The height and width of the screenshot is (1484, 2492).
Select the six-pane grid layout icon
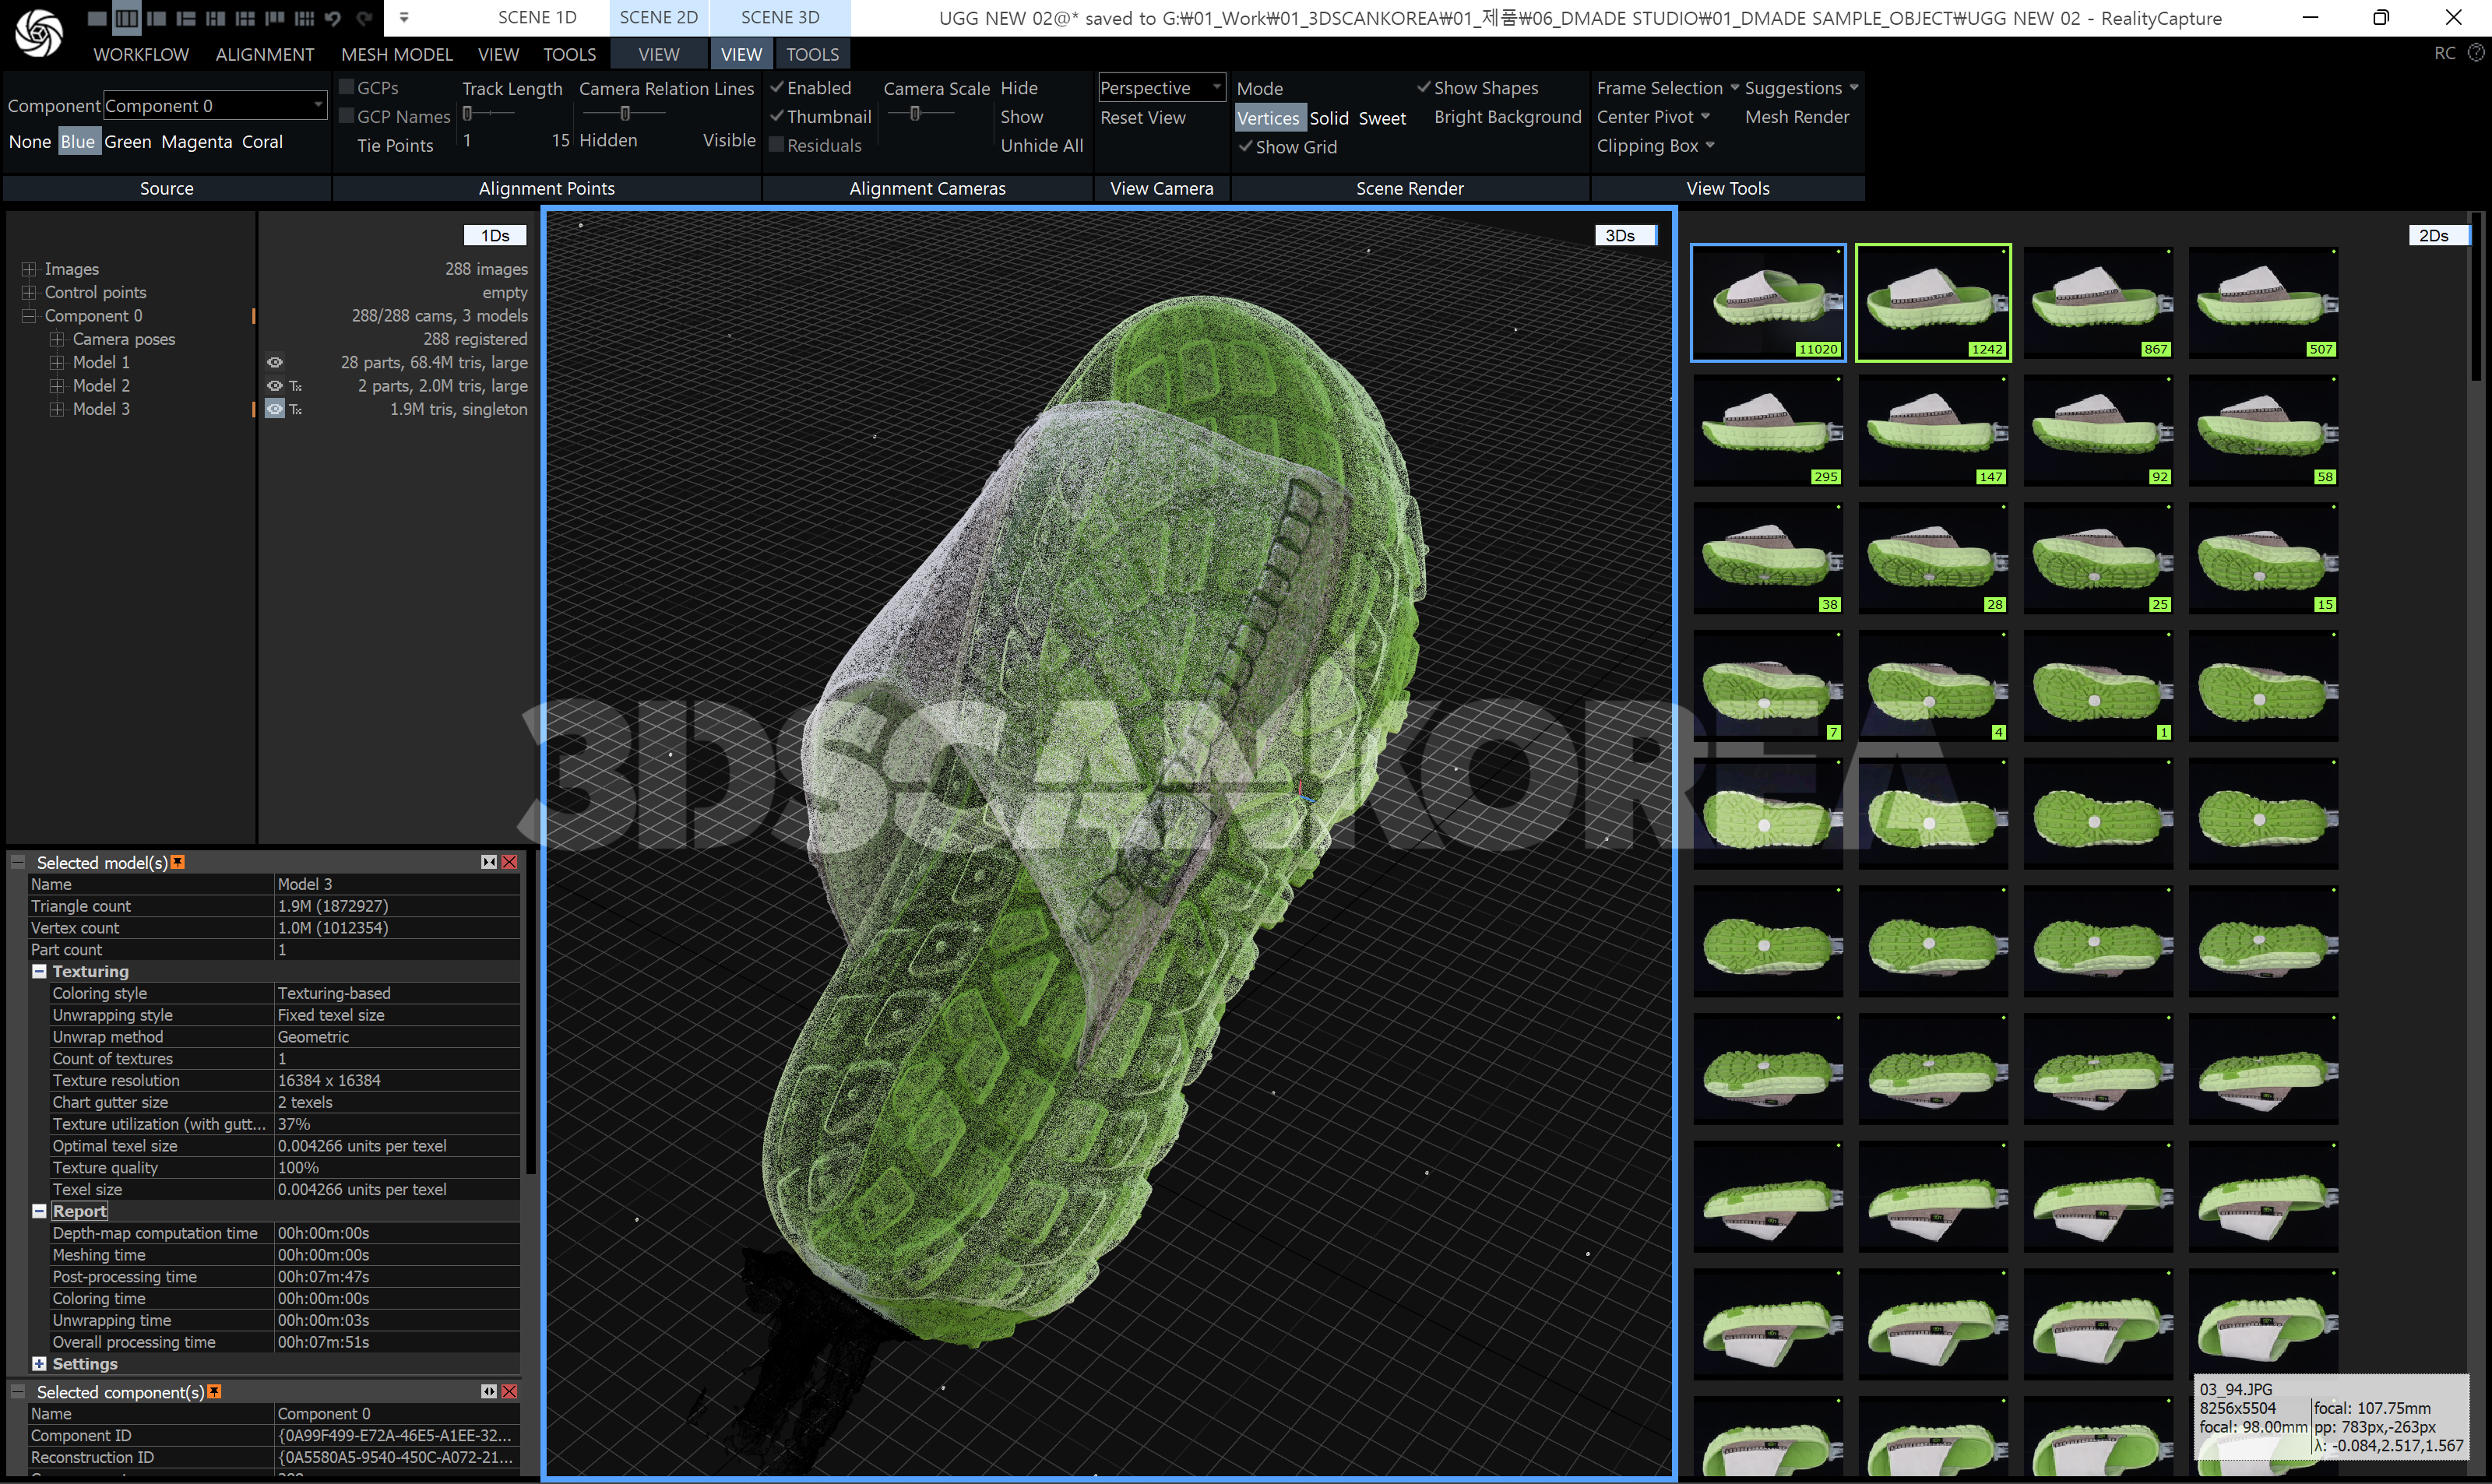click(x=245, y=18)
